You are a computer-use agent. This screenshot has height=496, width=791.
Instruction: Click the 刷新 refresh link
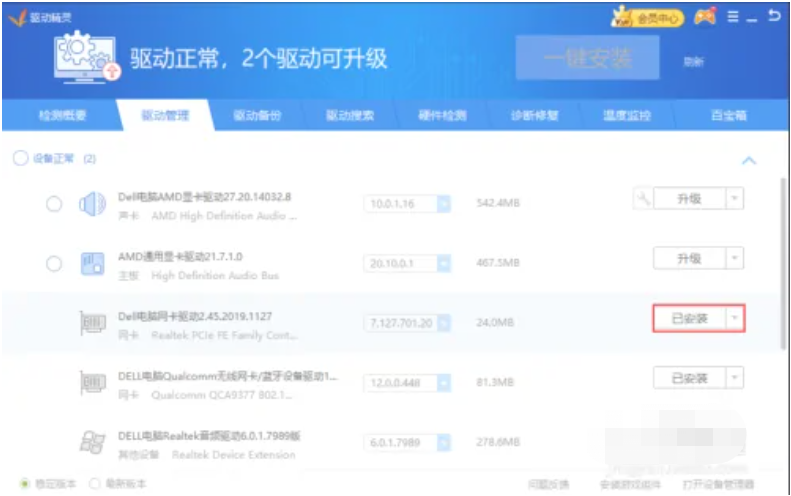coord(693,62)
